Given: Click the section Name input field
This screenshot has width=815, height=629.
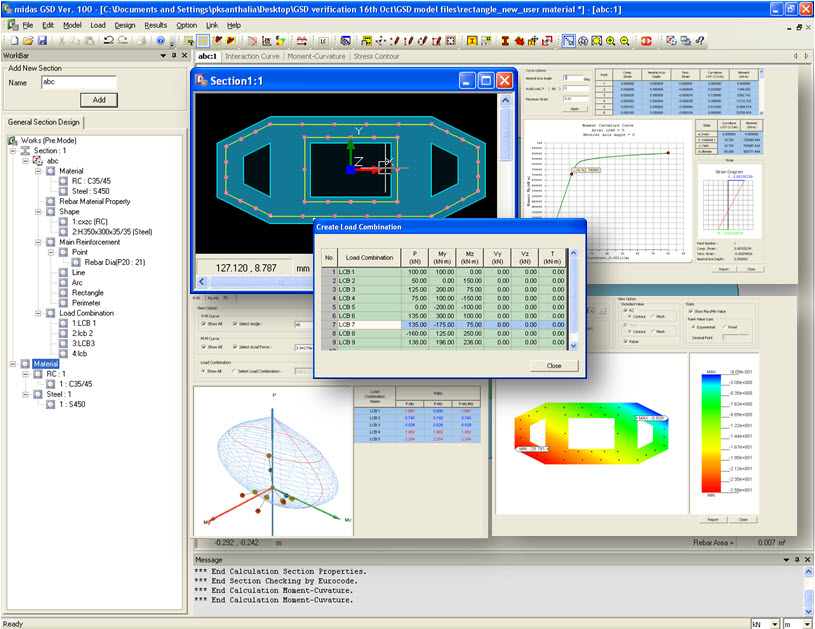Looking at the screenshot, I should coord(78,83).
